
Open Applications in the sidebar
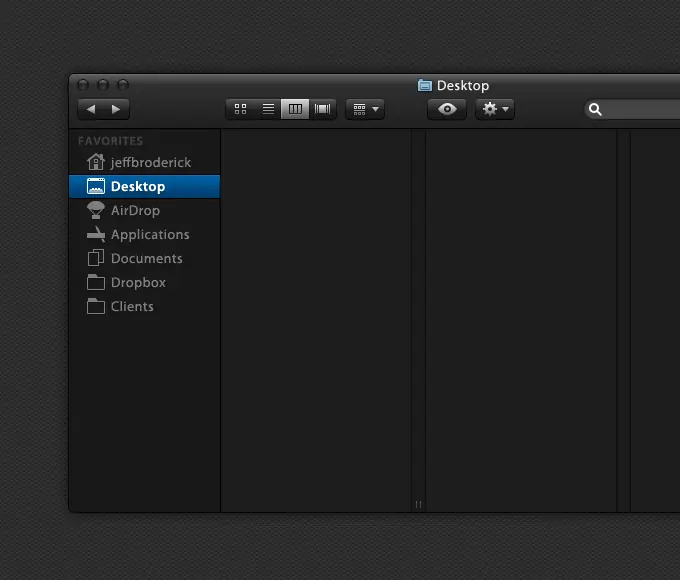coord(145,234)
